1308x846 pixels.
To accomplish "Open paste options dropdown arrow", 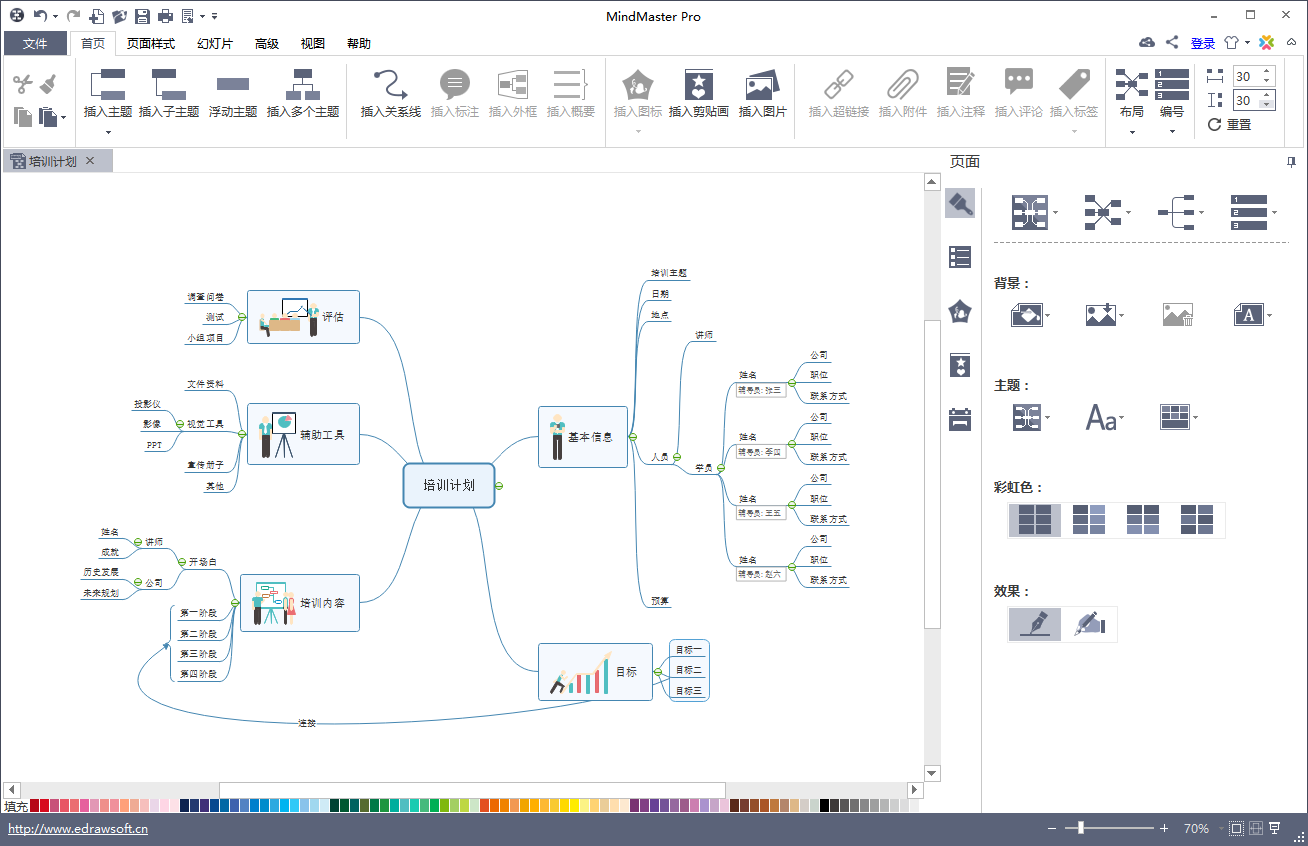I will (x=64, y=118).
